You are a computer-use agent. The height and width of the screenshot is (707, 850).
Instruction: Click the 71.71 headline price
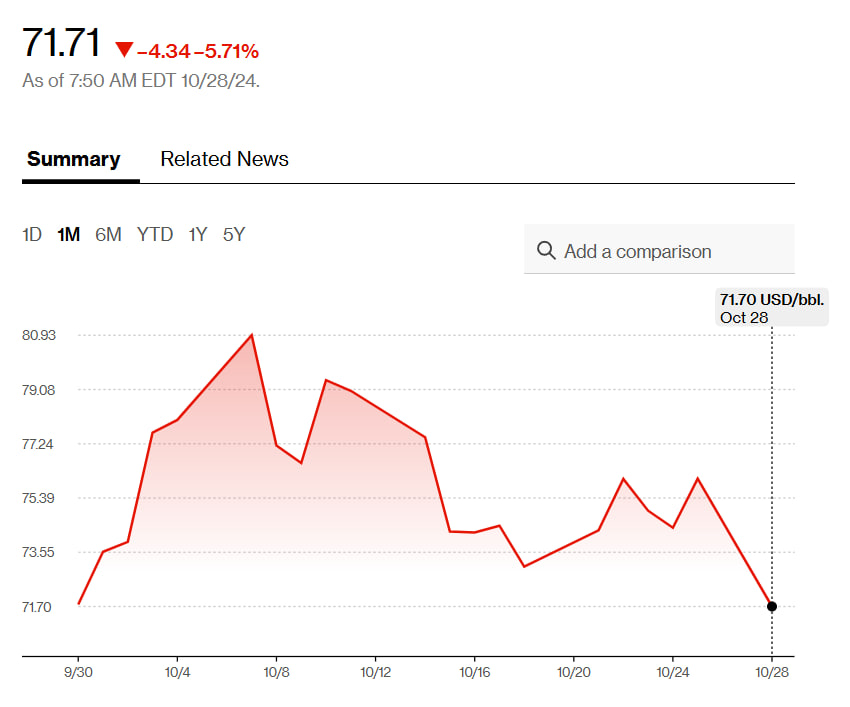[x=62, y=44]
